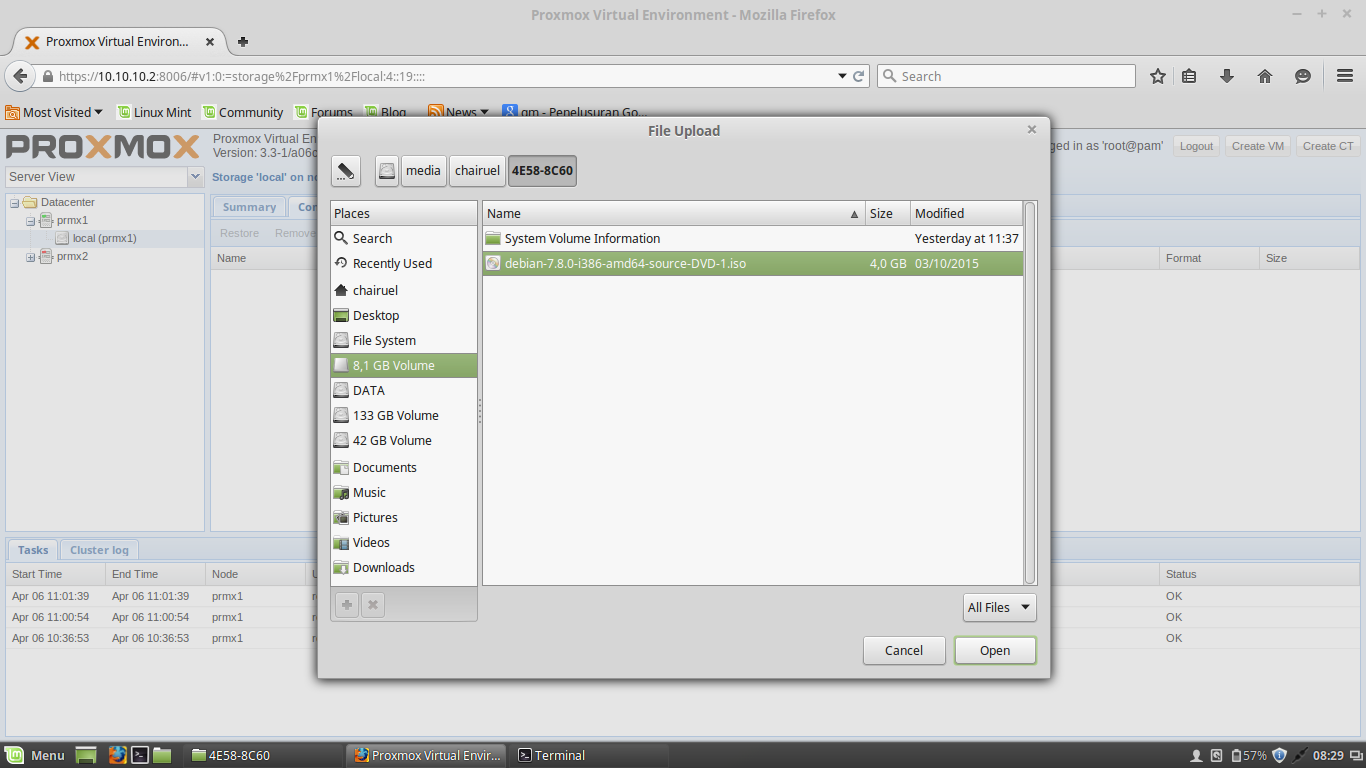Image resolution: width=1366 pixels, height=768 pixels.
Task: Select the 133 GB Volume entry
Action: click(404, 415)
